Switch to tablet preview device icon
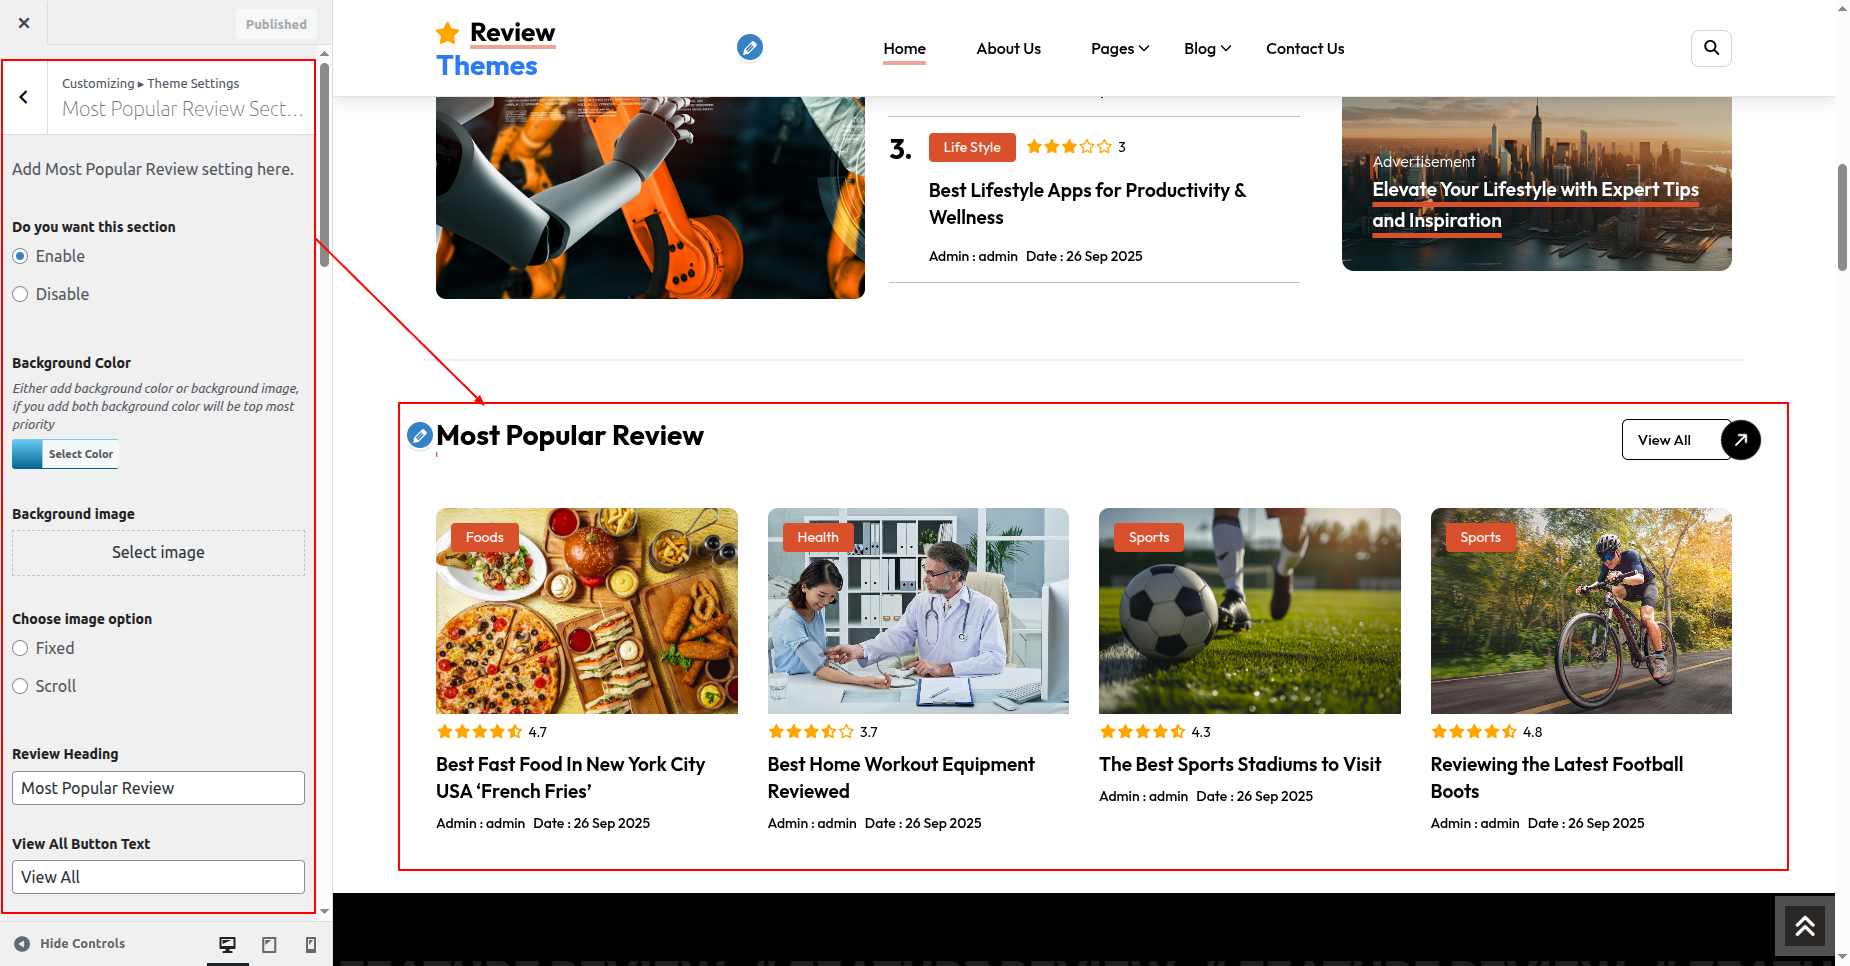The width and height of the screenshot is (1850, 966). 269,944
